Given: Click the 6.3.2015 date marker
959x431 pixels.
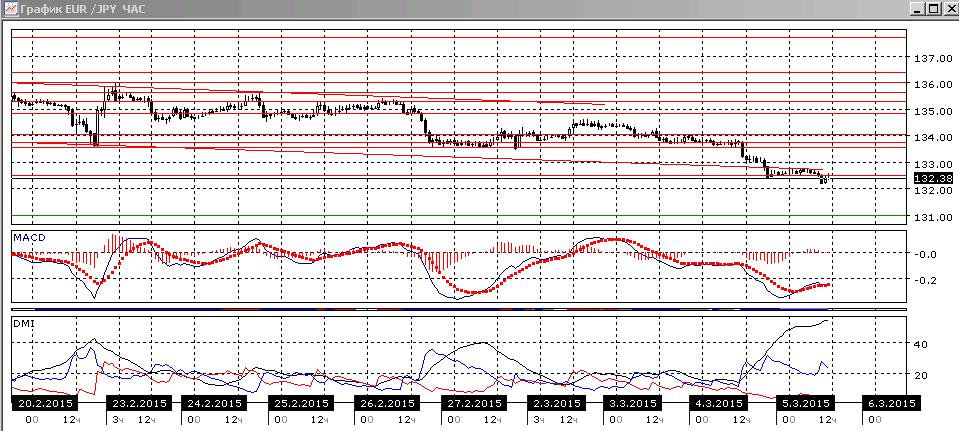Looking at the screenshot, I should pyautogui.click(x=890, y=403).
